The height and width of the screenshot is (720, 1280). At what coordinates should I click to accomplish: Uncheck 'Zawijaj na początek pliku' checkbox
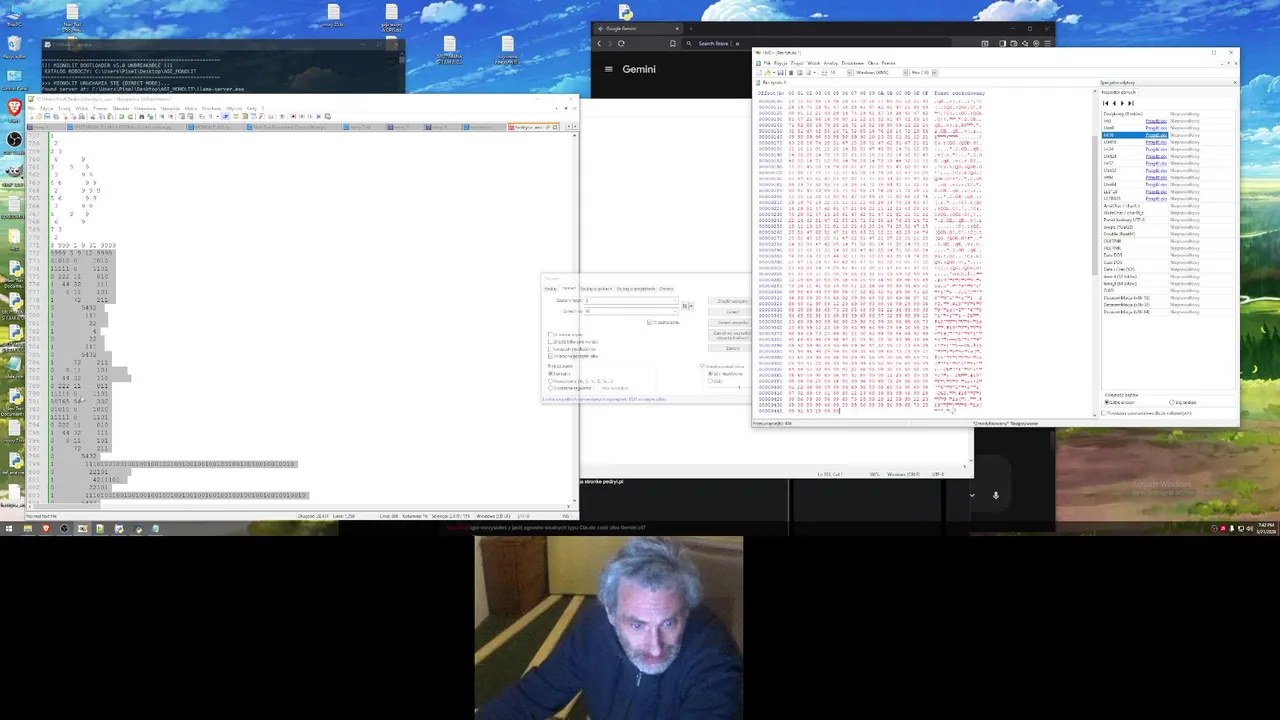tap(550, 356)
